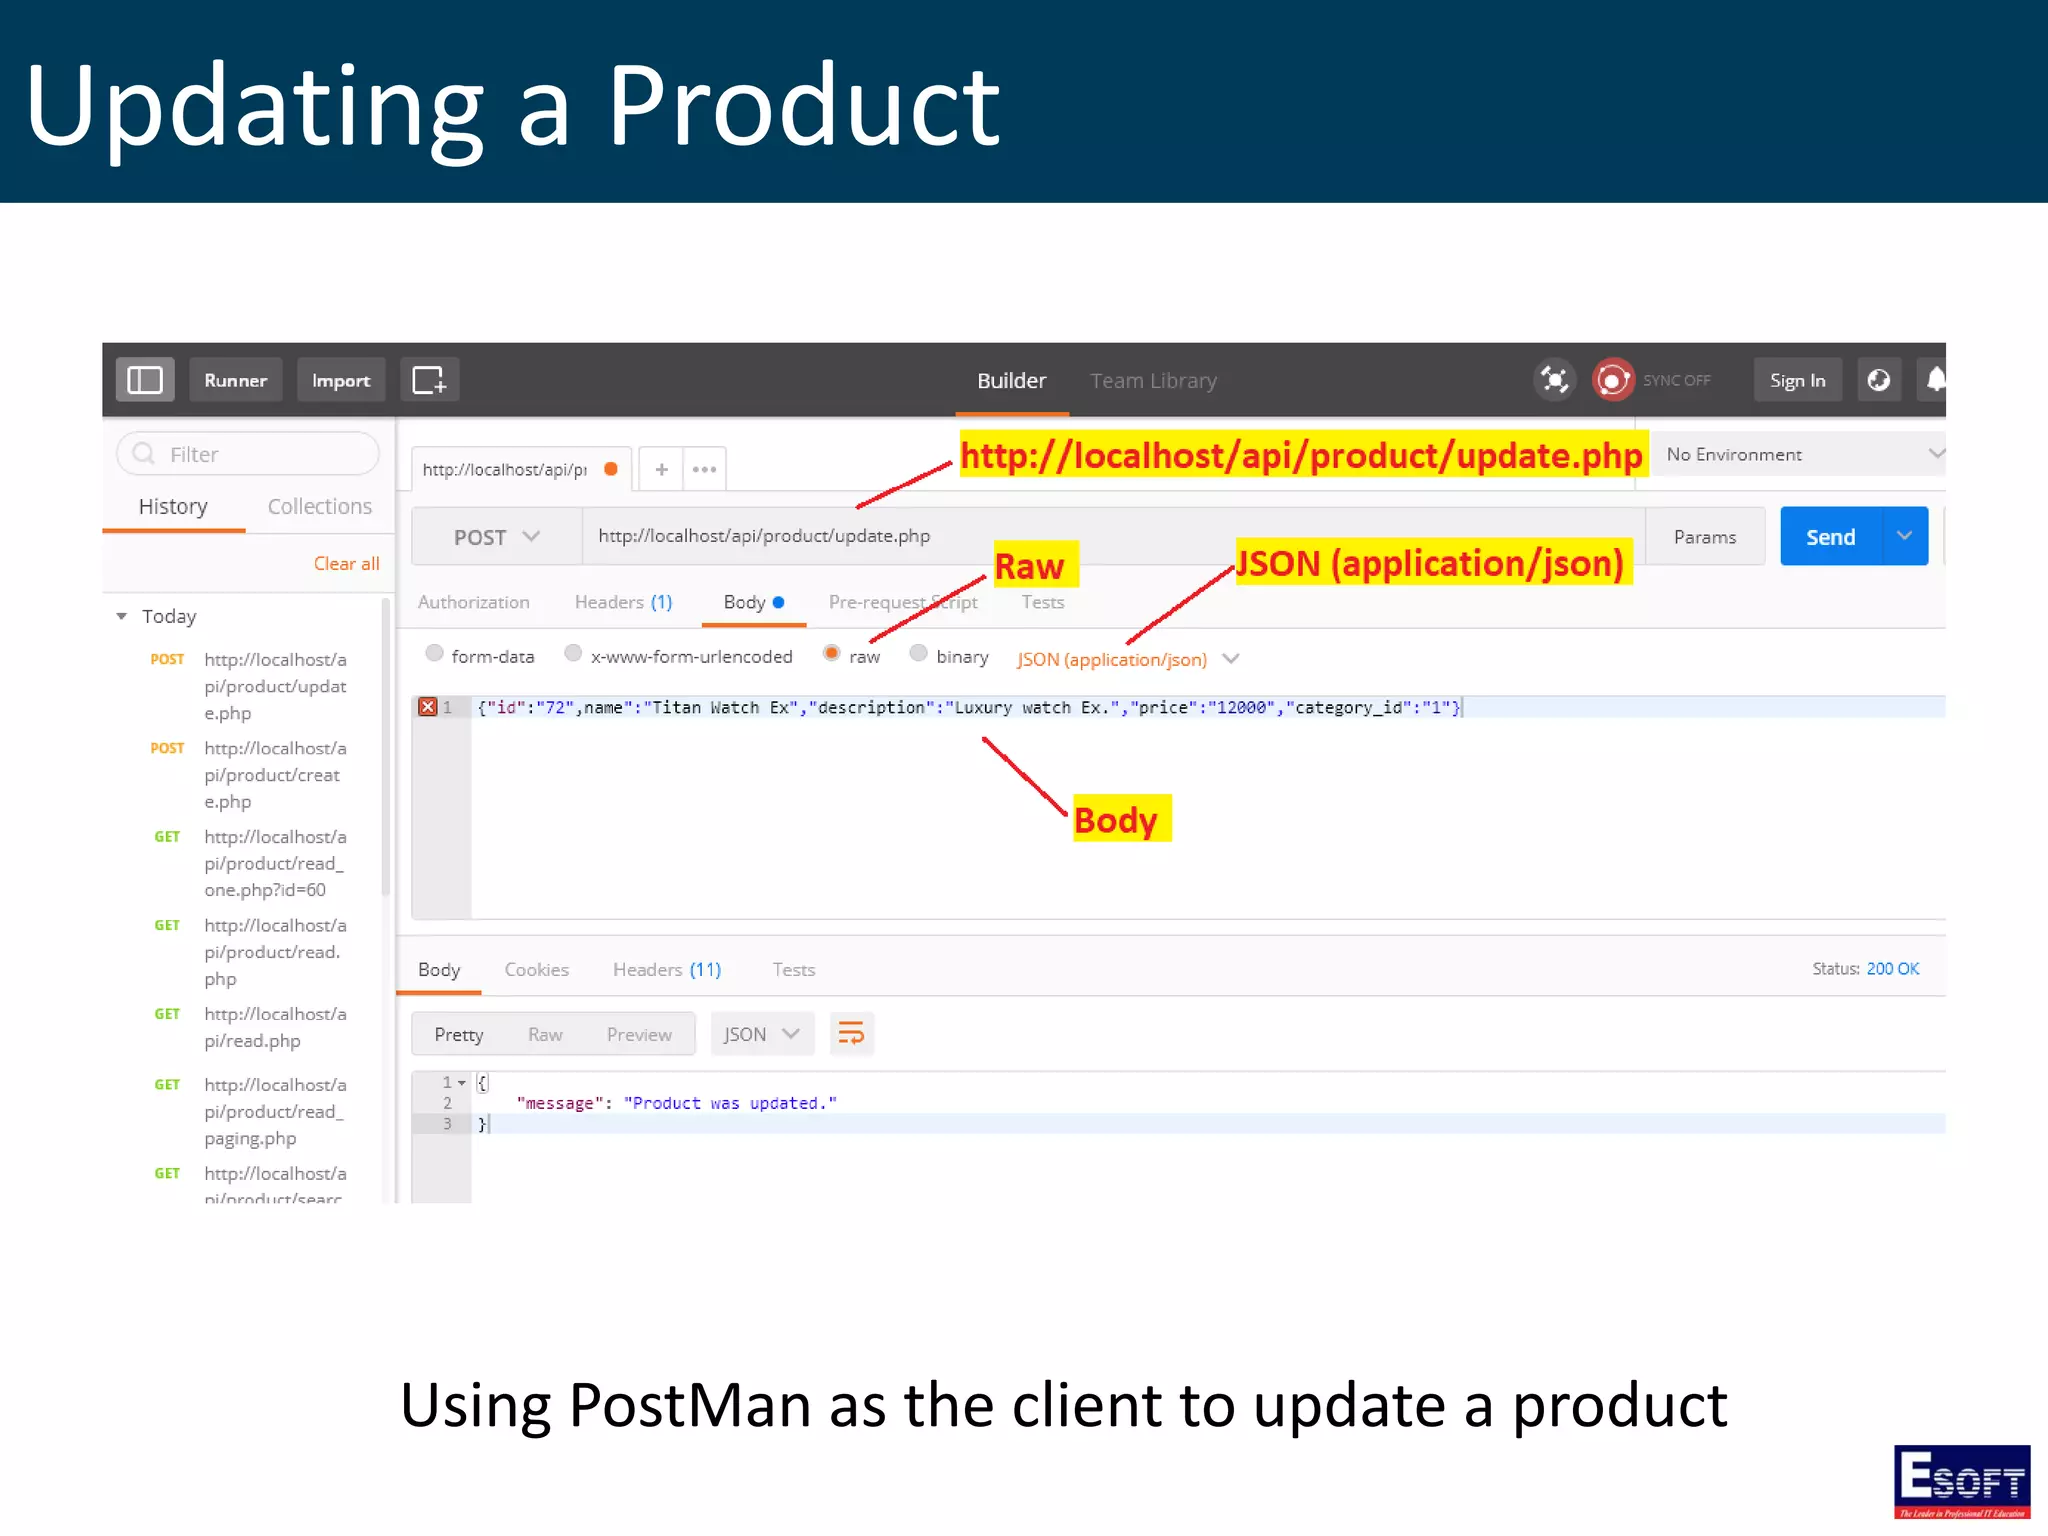
Task: Click the red sync status icon
Action: [1612, 380]
